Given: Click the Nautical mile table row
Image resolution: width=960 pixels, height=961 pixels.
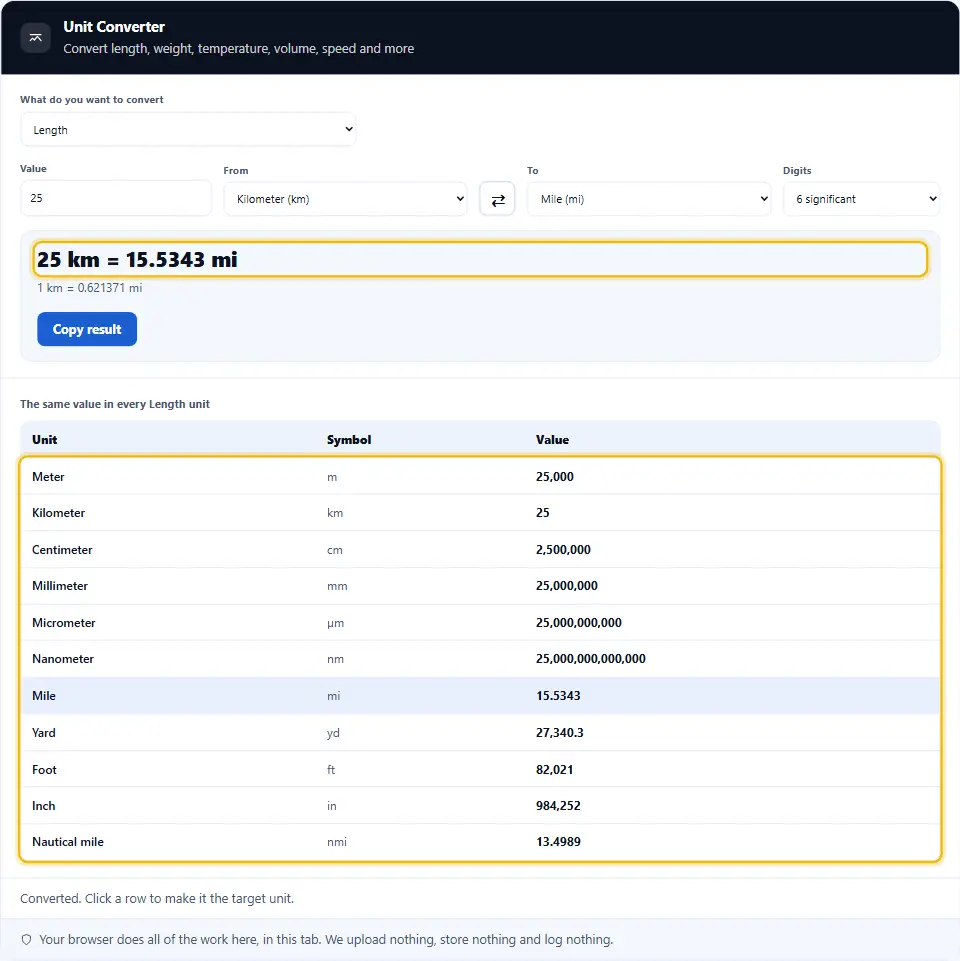Looking at the screenshot, I should 480,841.
